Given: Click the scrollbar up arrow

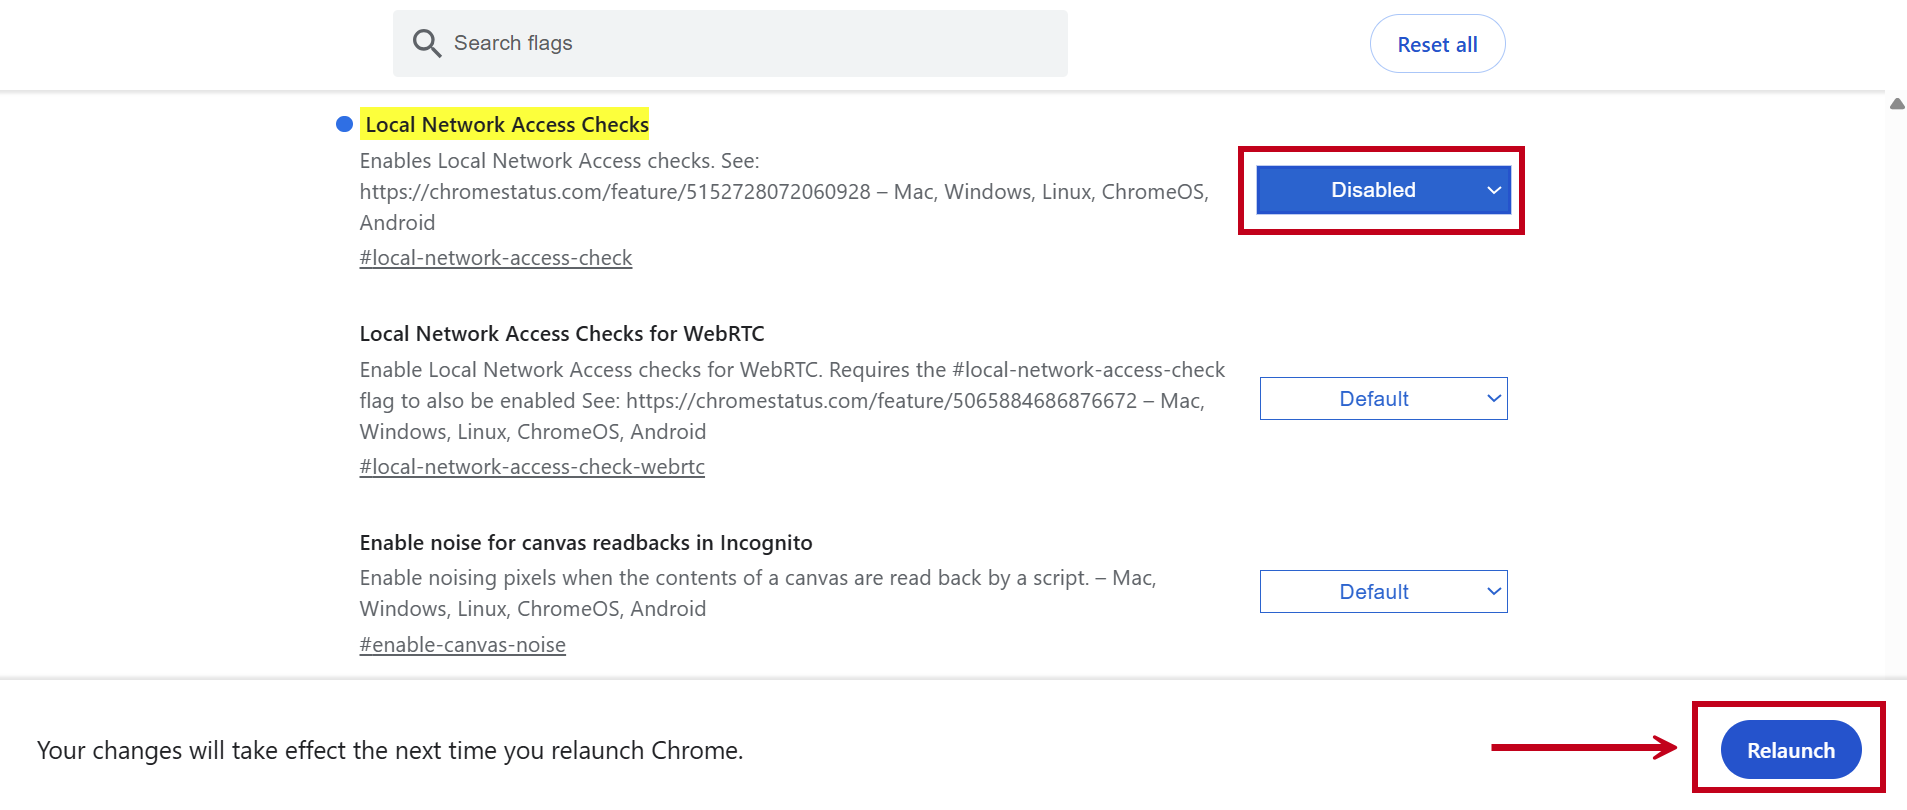Looking at the screenshot, I should [1896, 104].
